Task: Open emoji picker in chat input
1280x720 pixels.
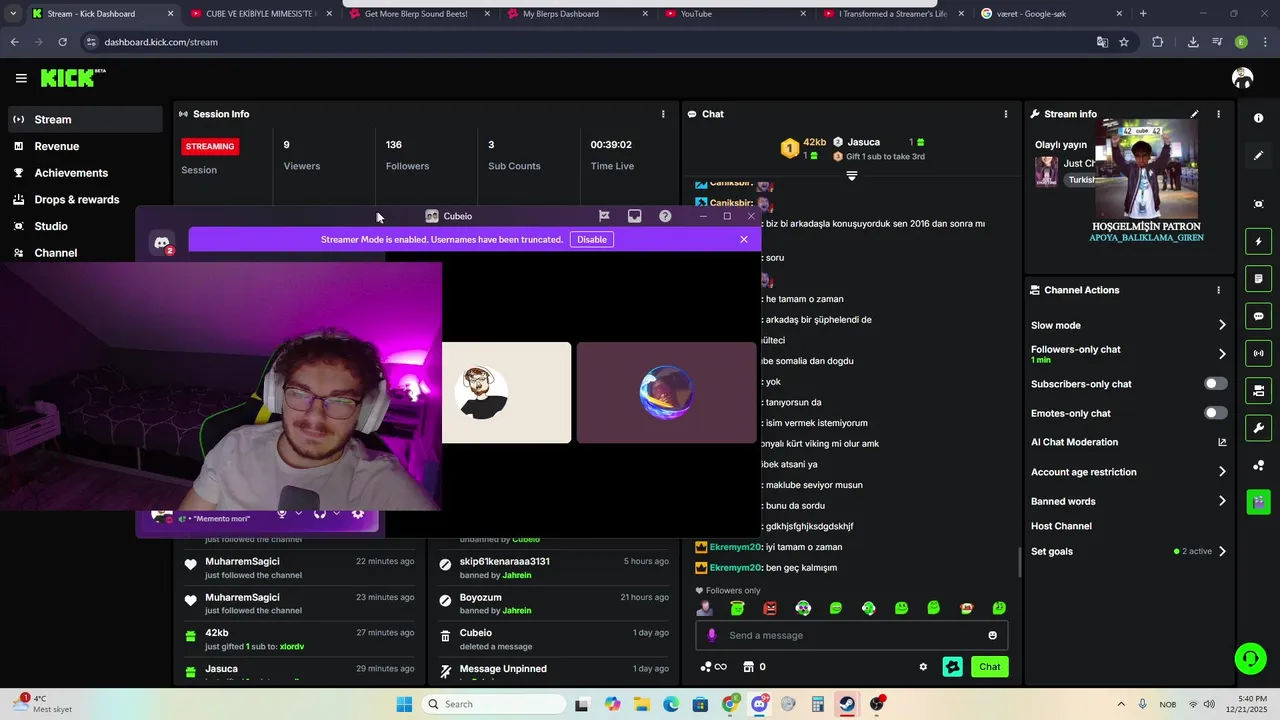Action: (992, 635)
